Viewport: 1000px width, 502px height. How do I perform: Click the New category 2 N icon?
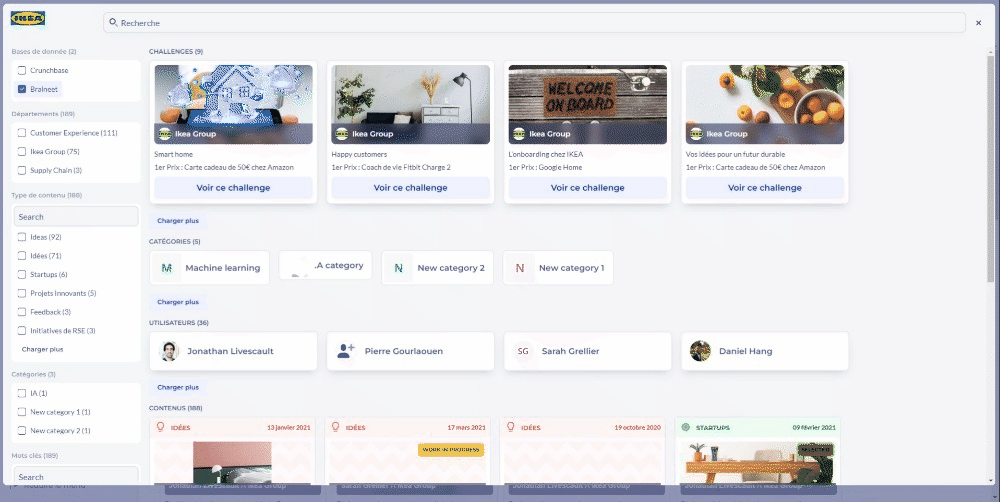point(399,268)
